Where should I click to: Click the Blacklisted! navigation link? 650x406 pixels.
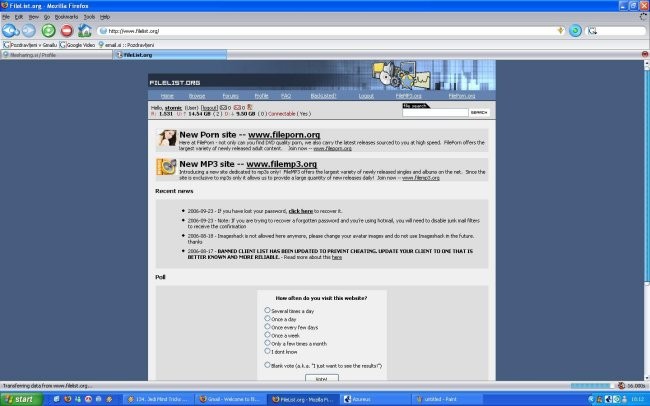pyautogui.click(x=323, y=96)
